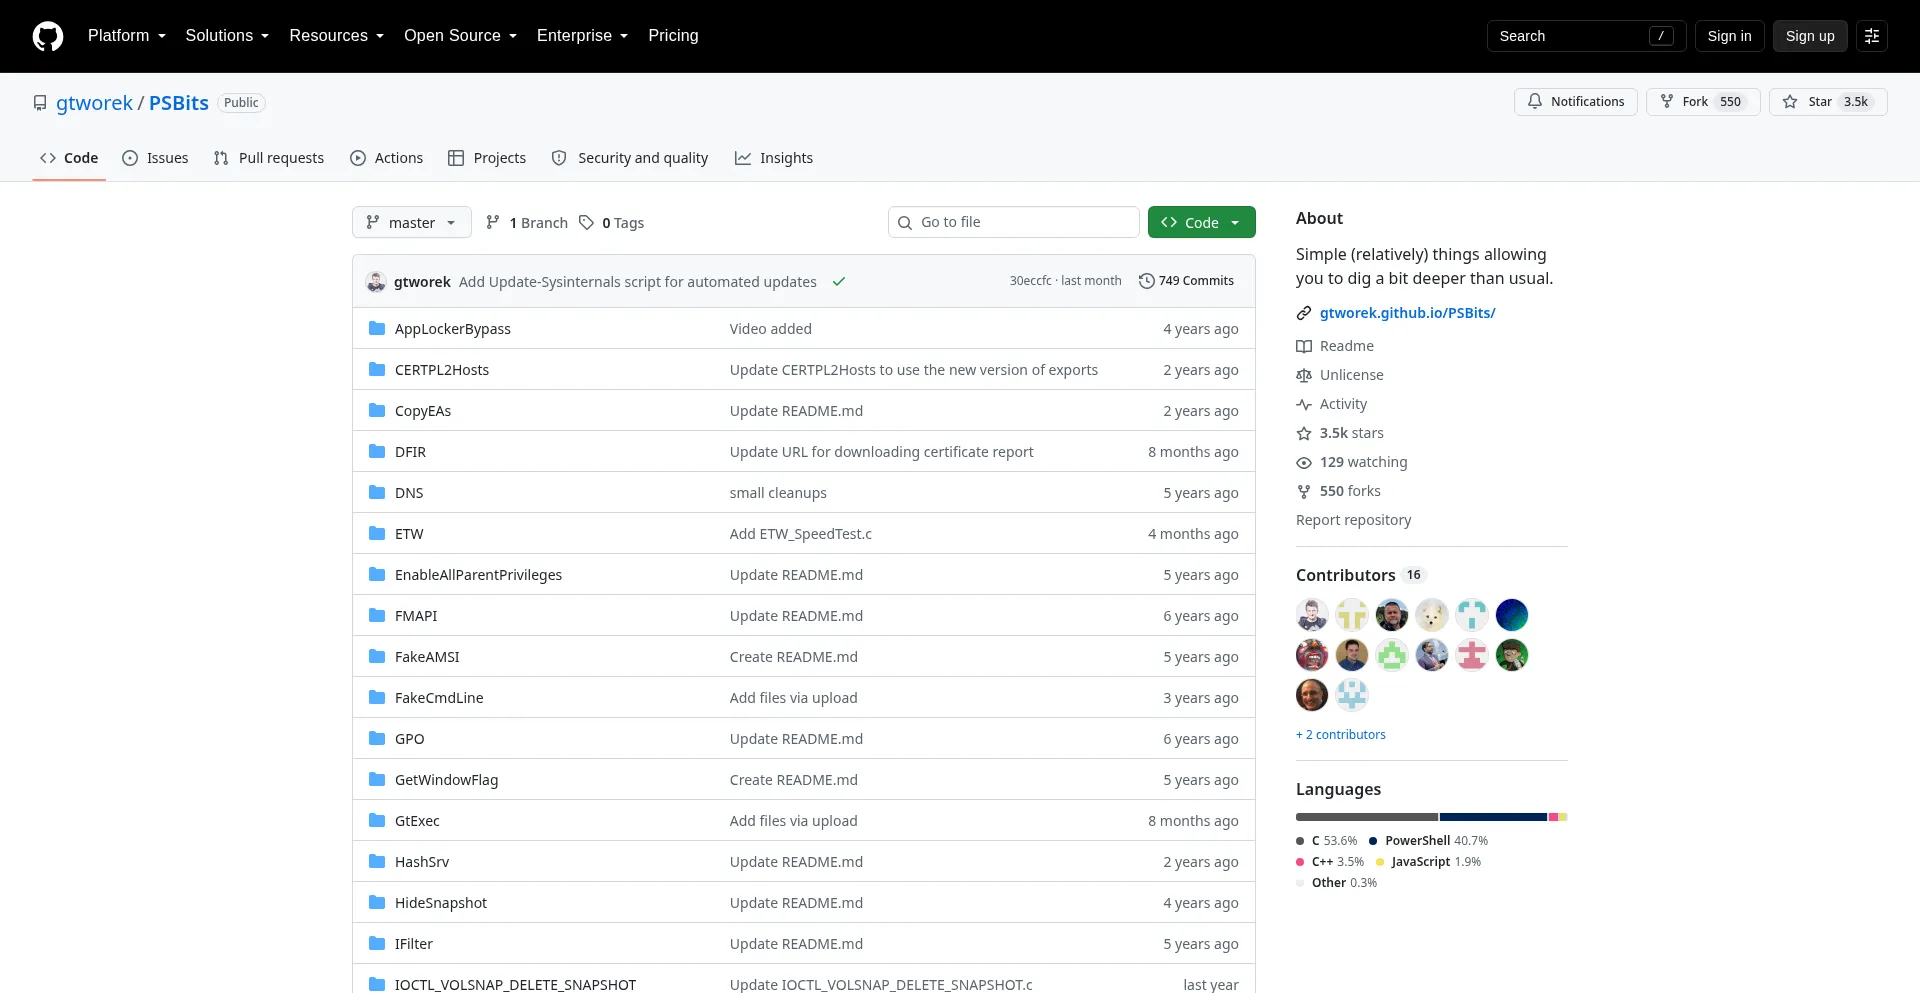Click the Notifications button
This screenshot has width=1920, height=993.
(x=1576, y=102)
